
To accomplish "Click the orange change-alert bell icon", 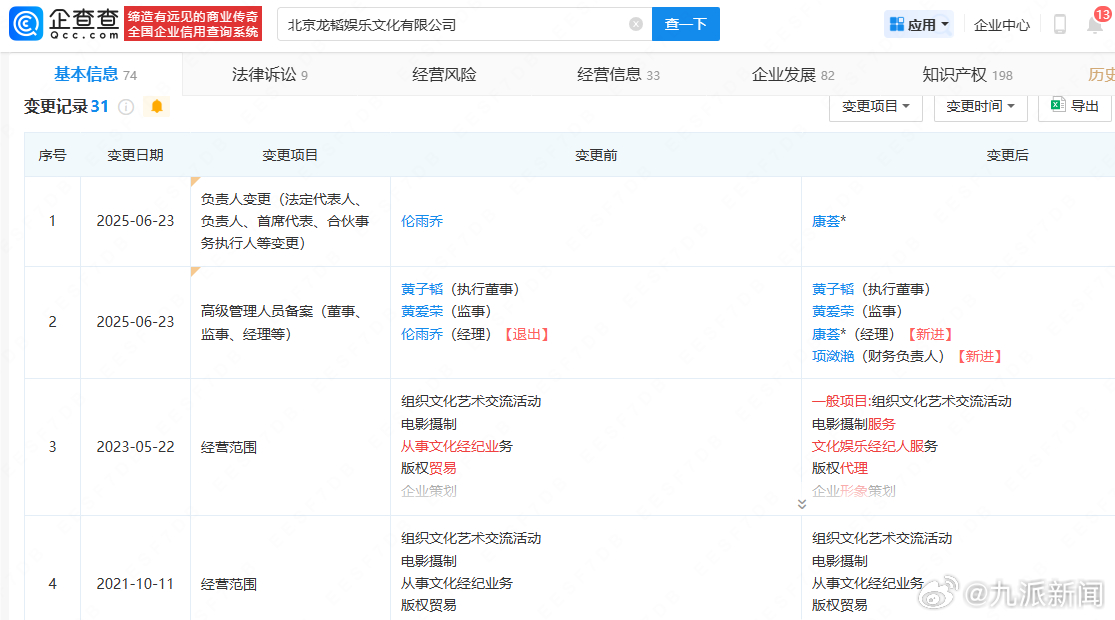I will point(156,107).
